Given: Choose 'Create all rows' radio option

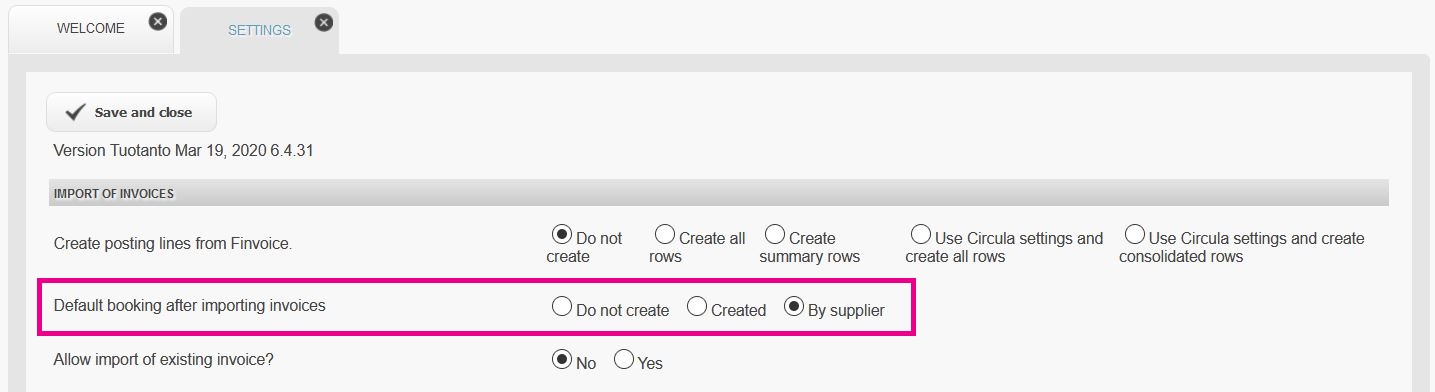Looking at the screenshot, I should click(x=665, y=235).
